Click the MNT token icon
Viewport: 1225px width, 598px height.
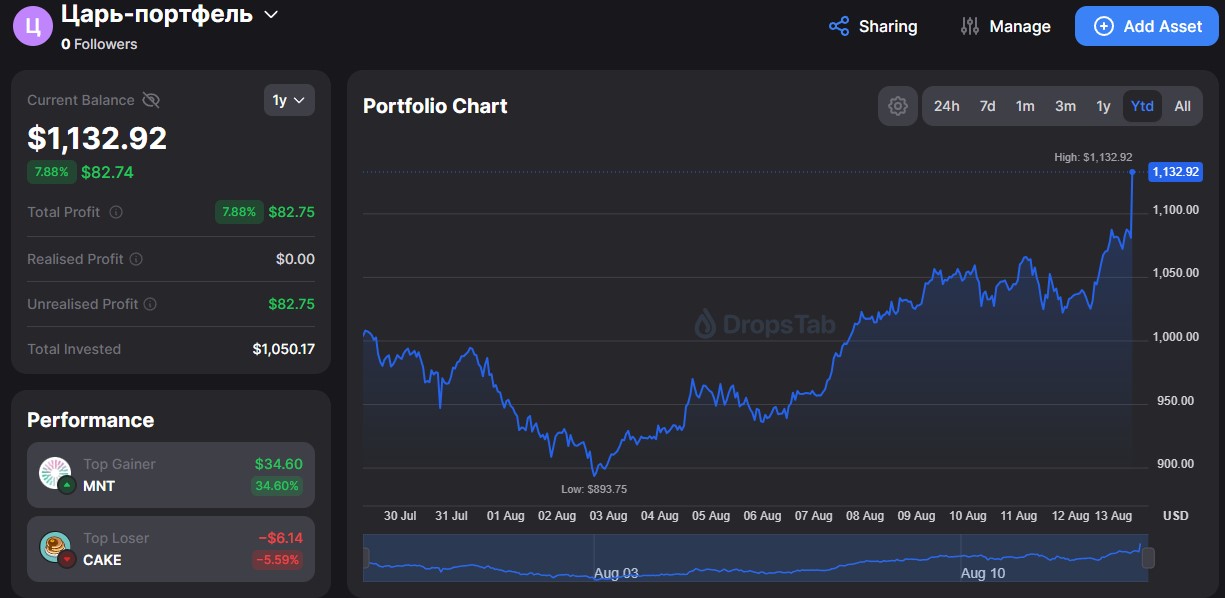pos(55,474)
